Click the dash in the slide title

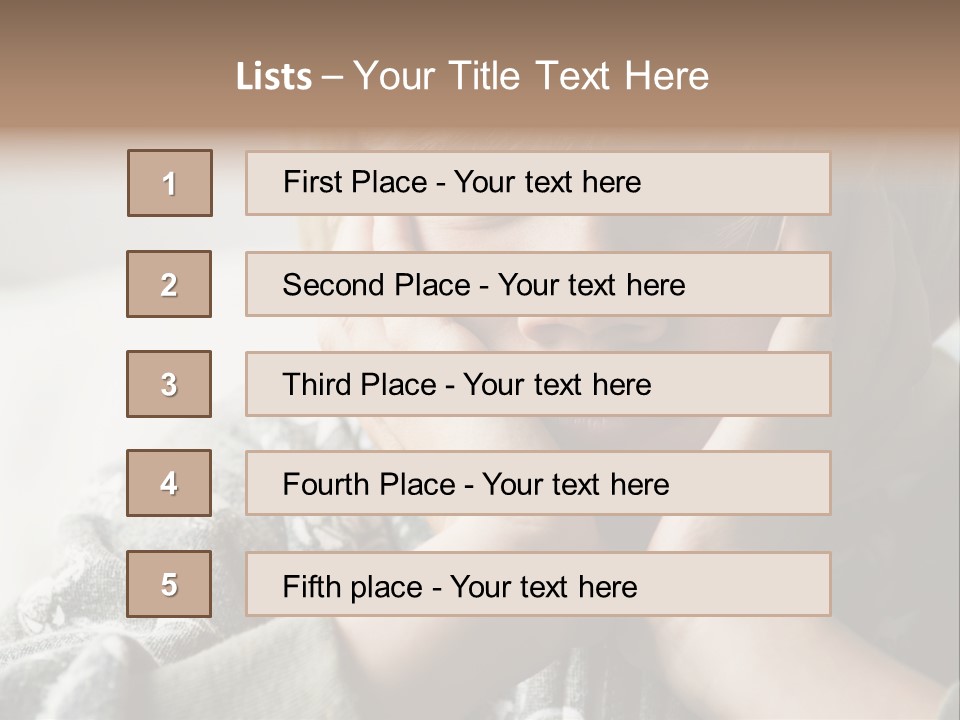pyautogui.click(x=333, y=76)
